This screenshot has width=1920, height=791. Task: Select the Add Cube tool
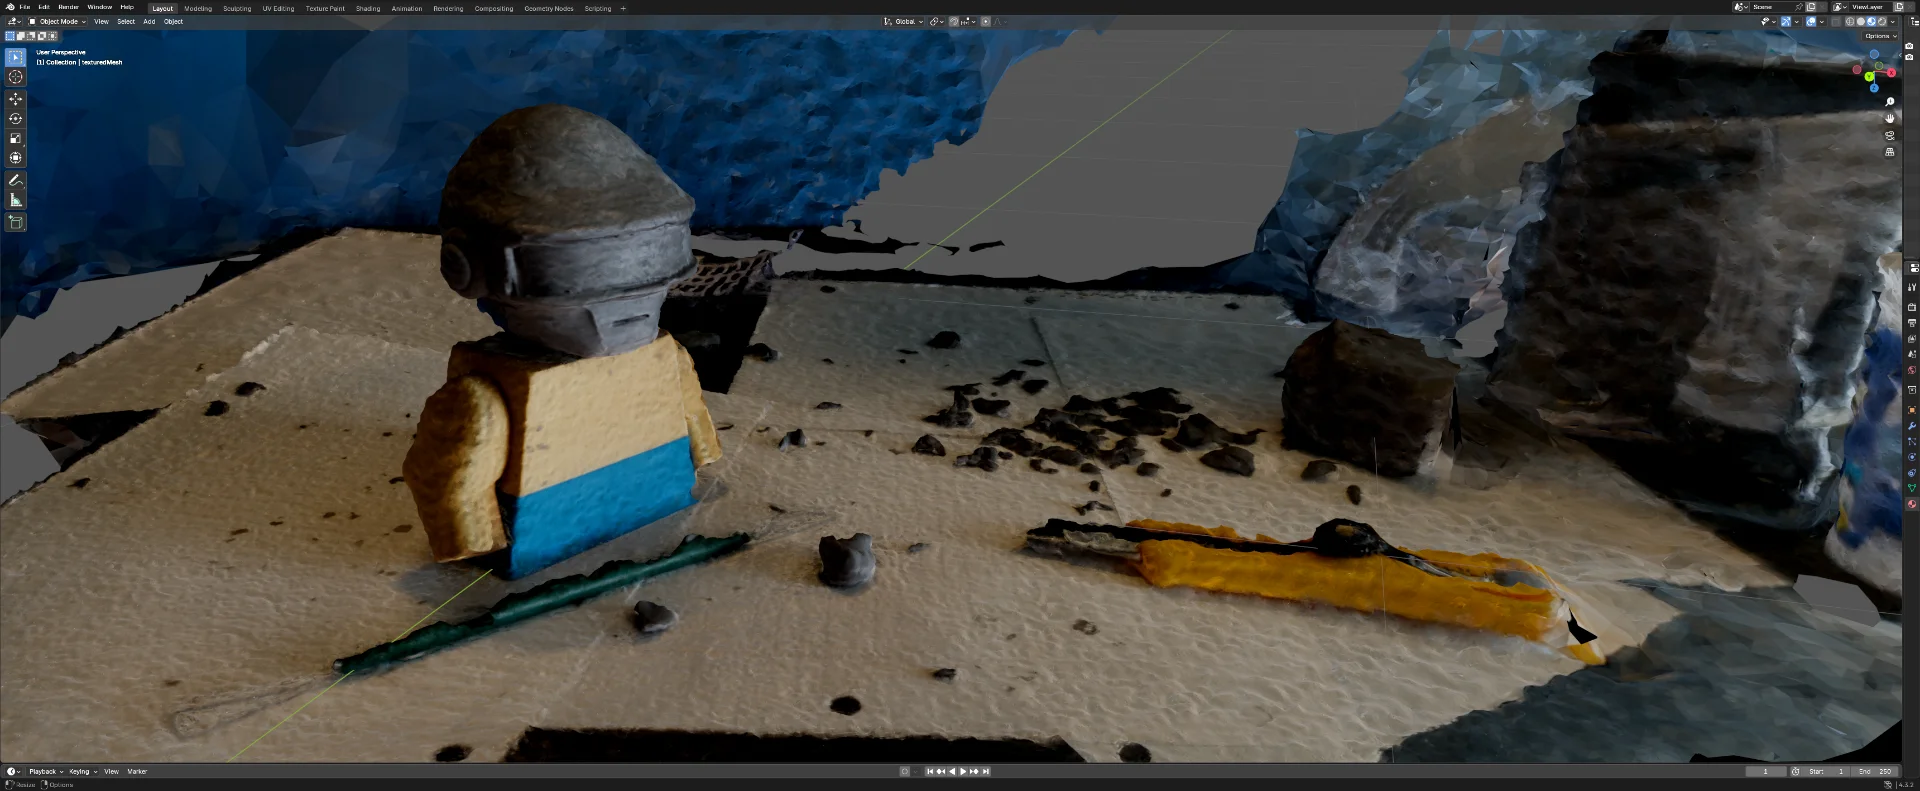coord(15,222)
